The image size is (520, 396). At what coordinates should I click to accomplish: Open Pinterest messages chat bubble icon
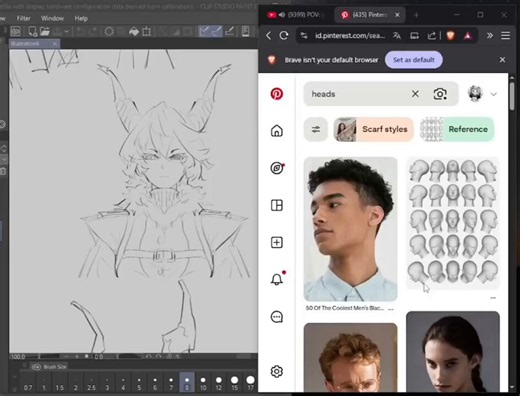pyautogui.click(x=277, y=317)
